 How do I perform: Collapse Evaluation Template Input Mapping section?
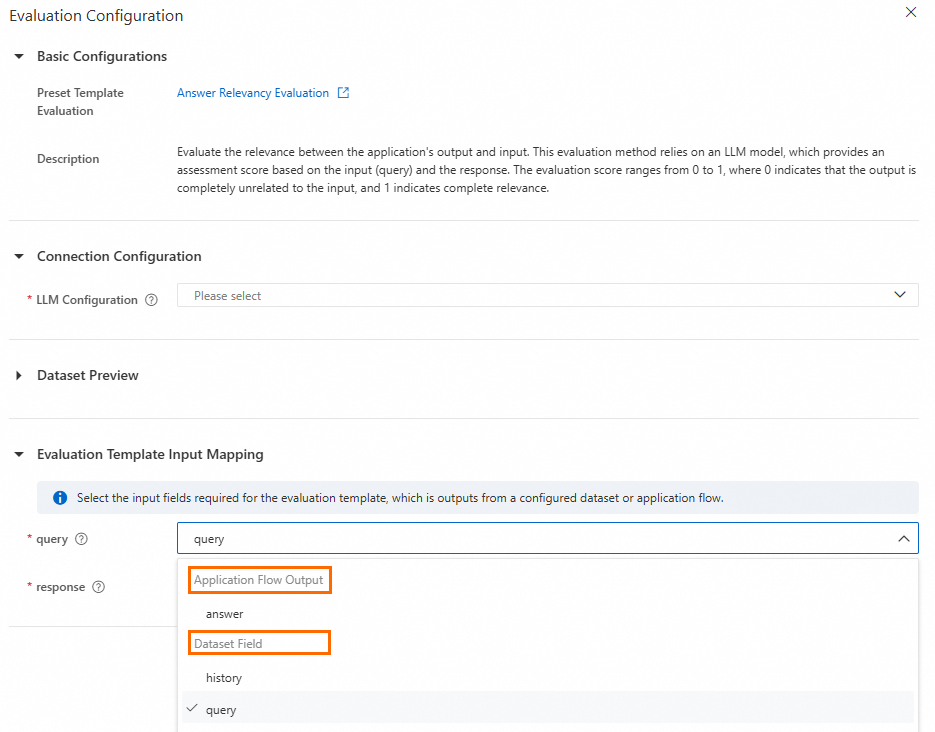click(x=19, y=454)
